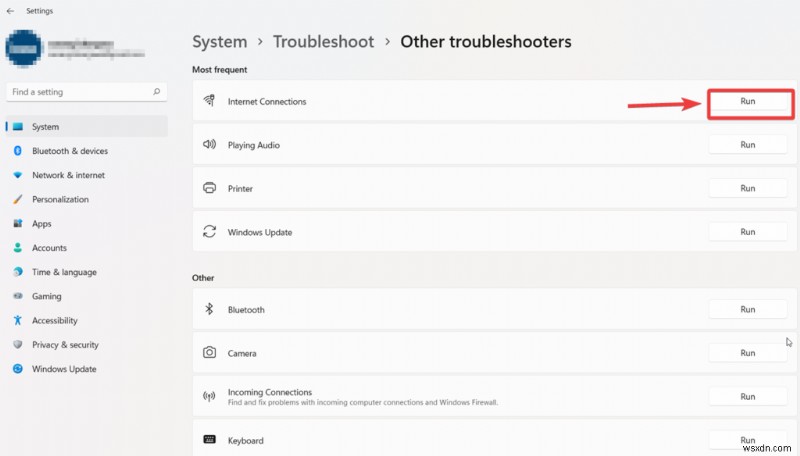Click the Network & internet wifi icon
This screenshot has width=800, height=456.
coord(17,175)
